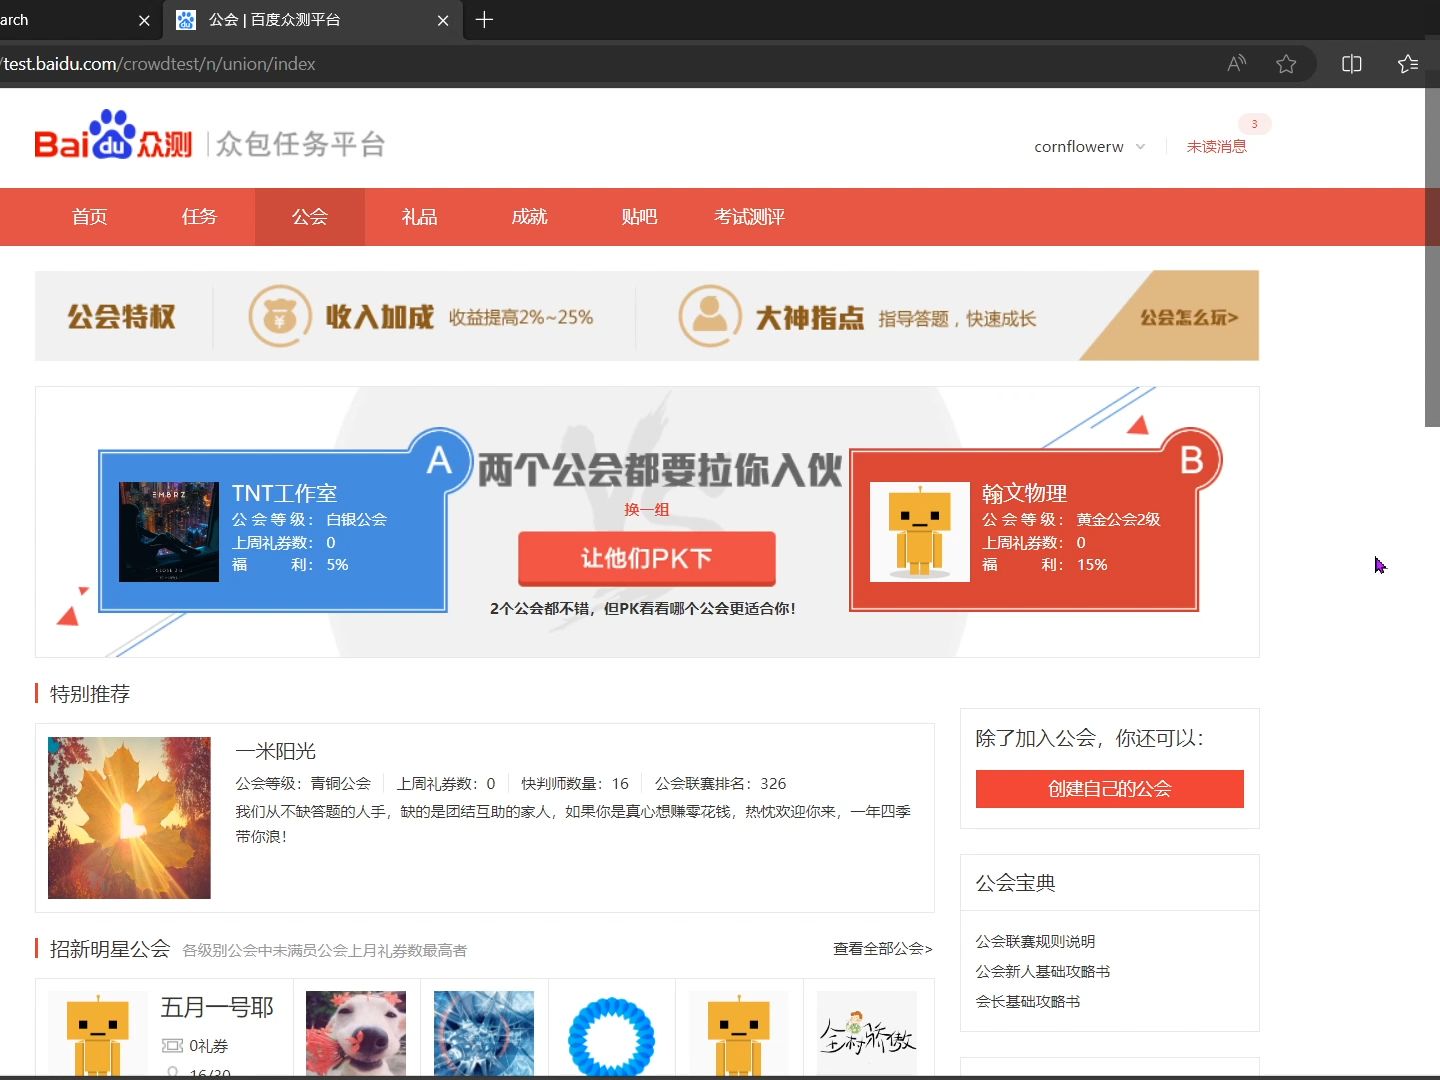Screen dimensions: 1440x1080
Task: Click the 大神指点 person icon
Action: [x=710, y=316]
